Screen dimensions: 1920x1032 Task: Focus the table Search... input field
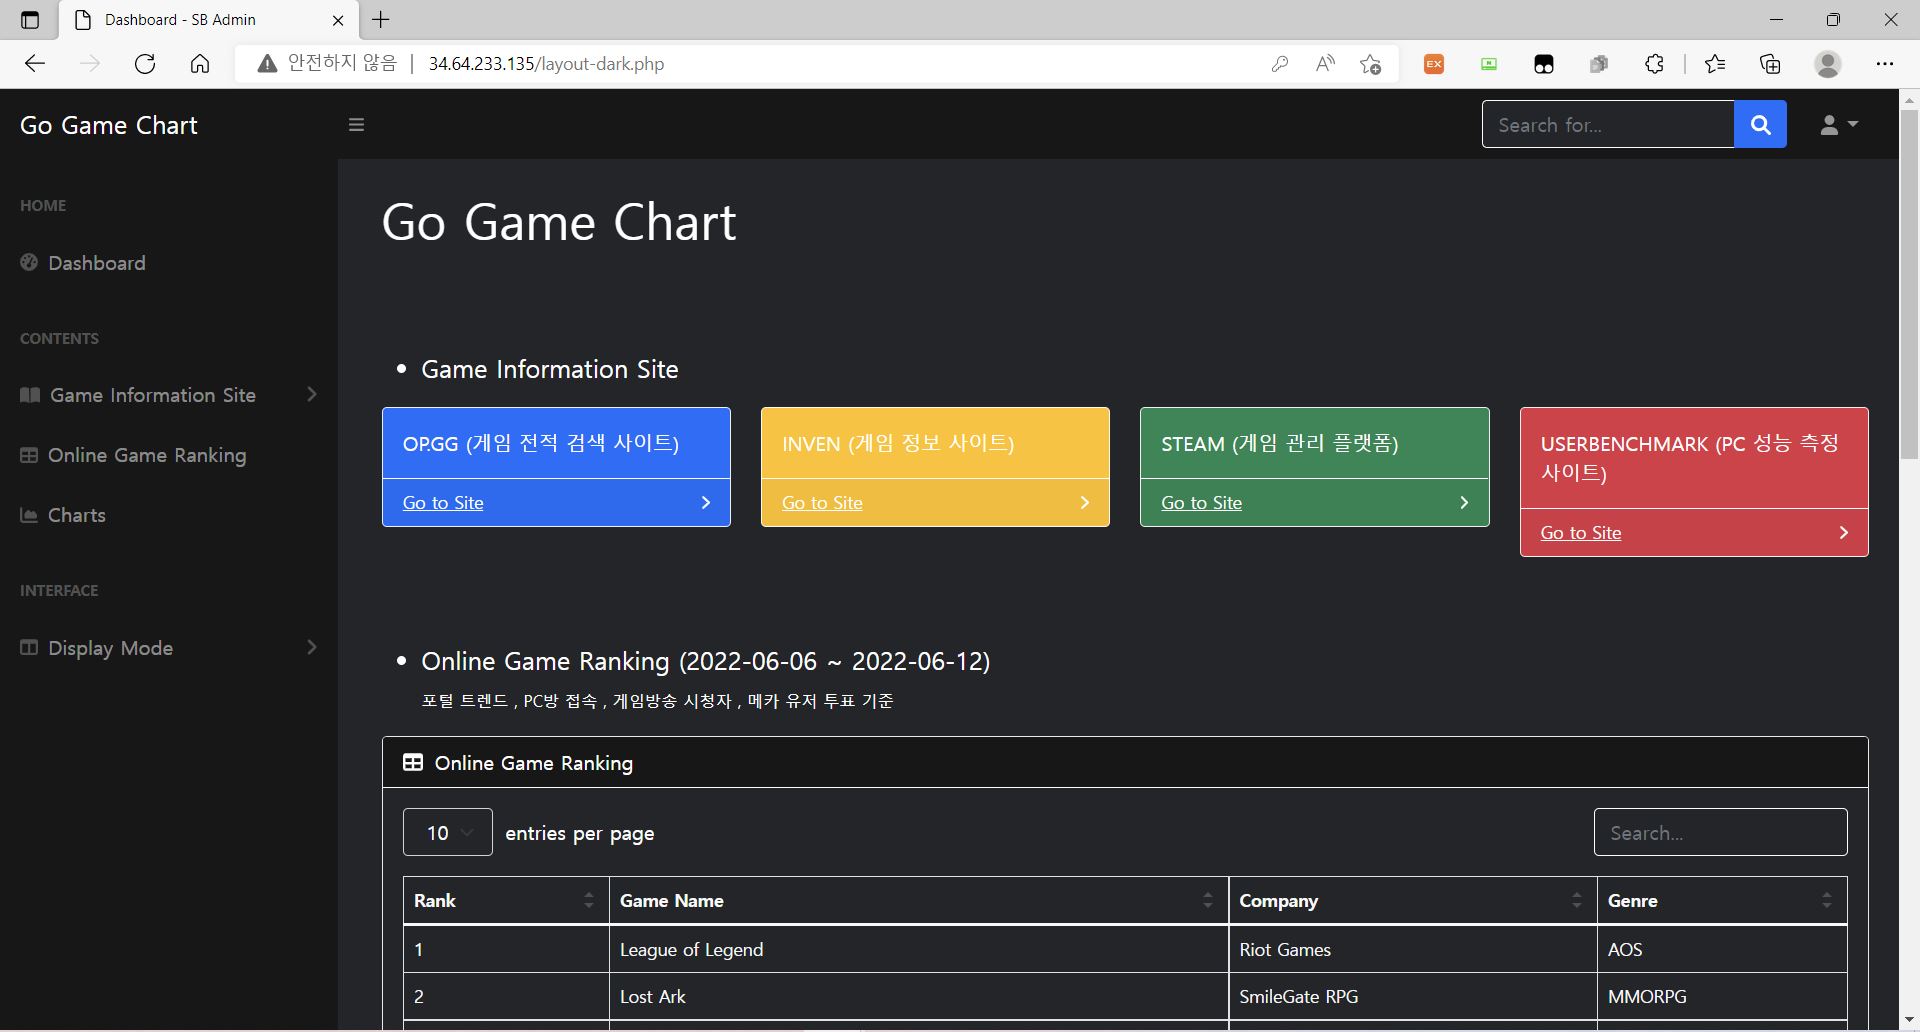1720,832
